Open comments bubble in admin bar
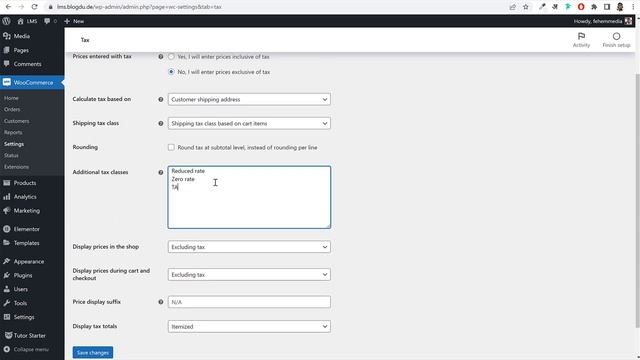640x360 pixels. 50,21
